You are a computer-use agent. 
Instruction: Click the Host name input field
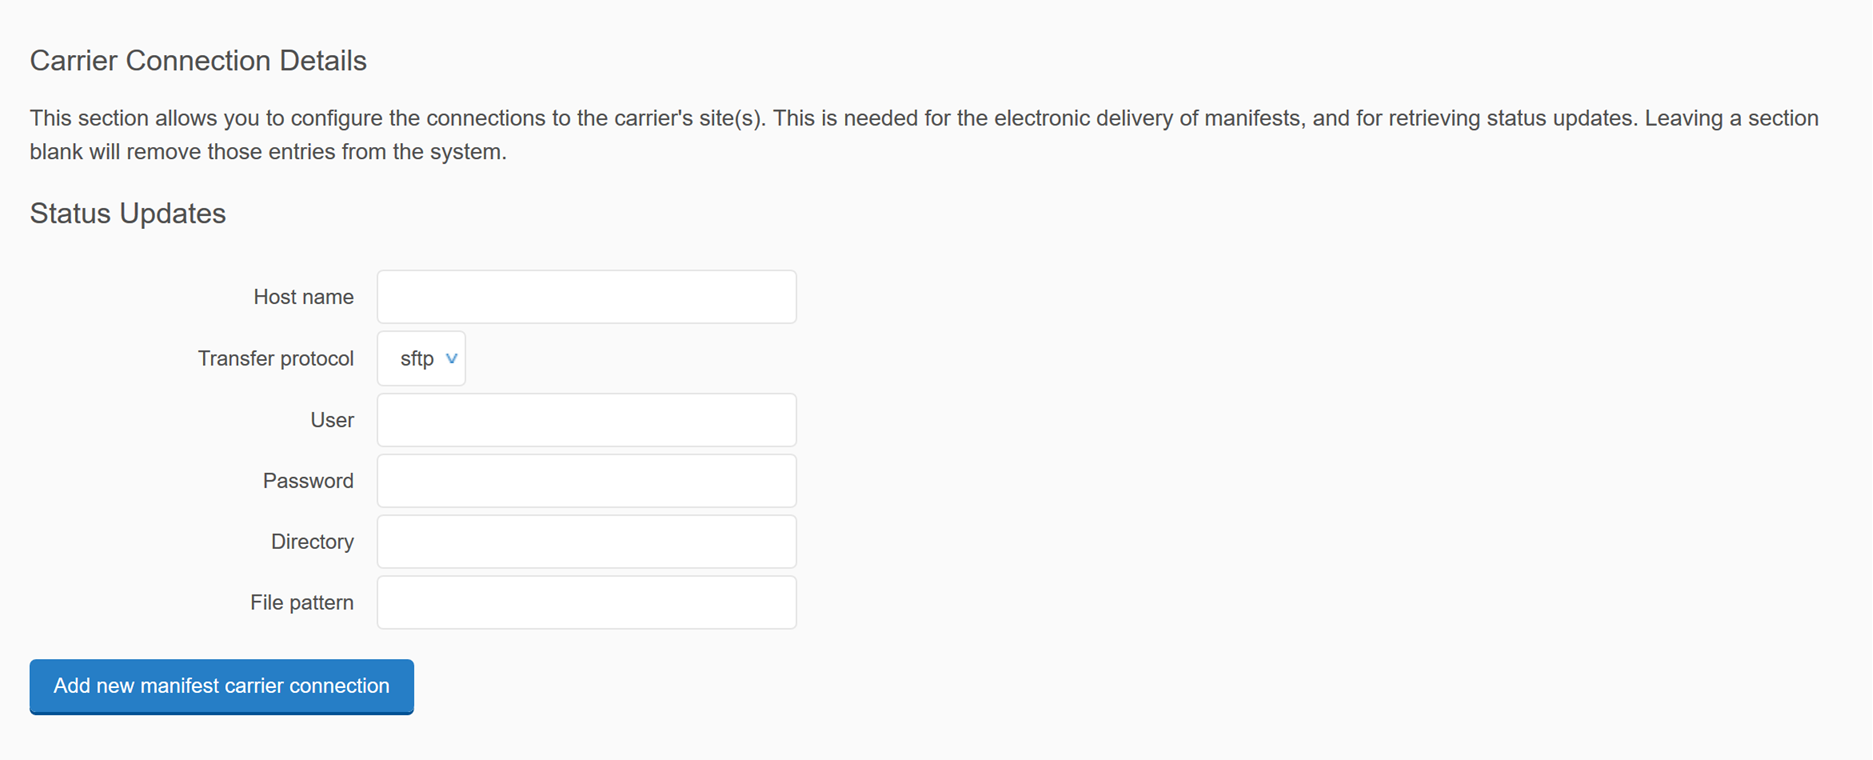coord(586,297)
